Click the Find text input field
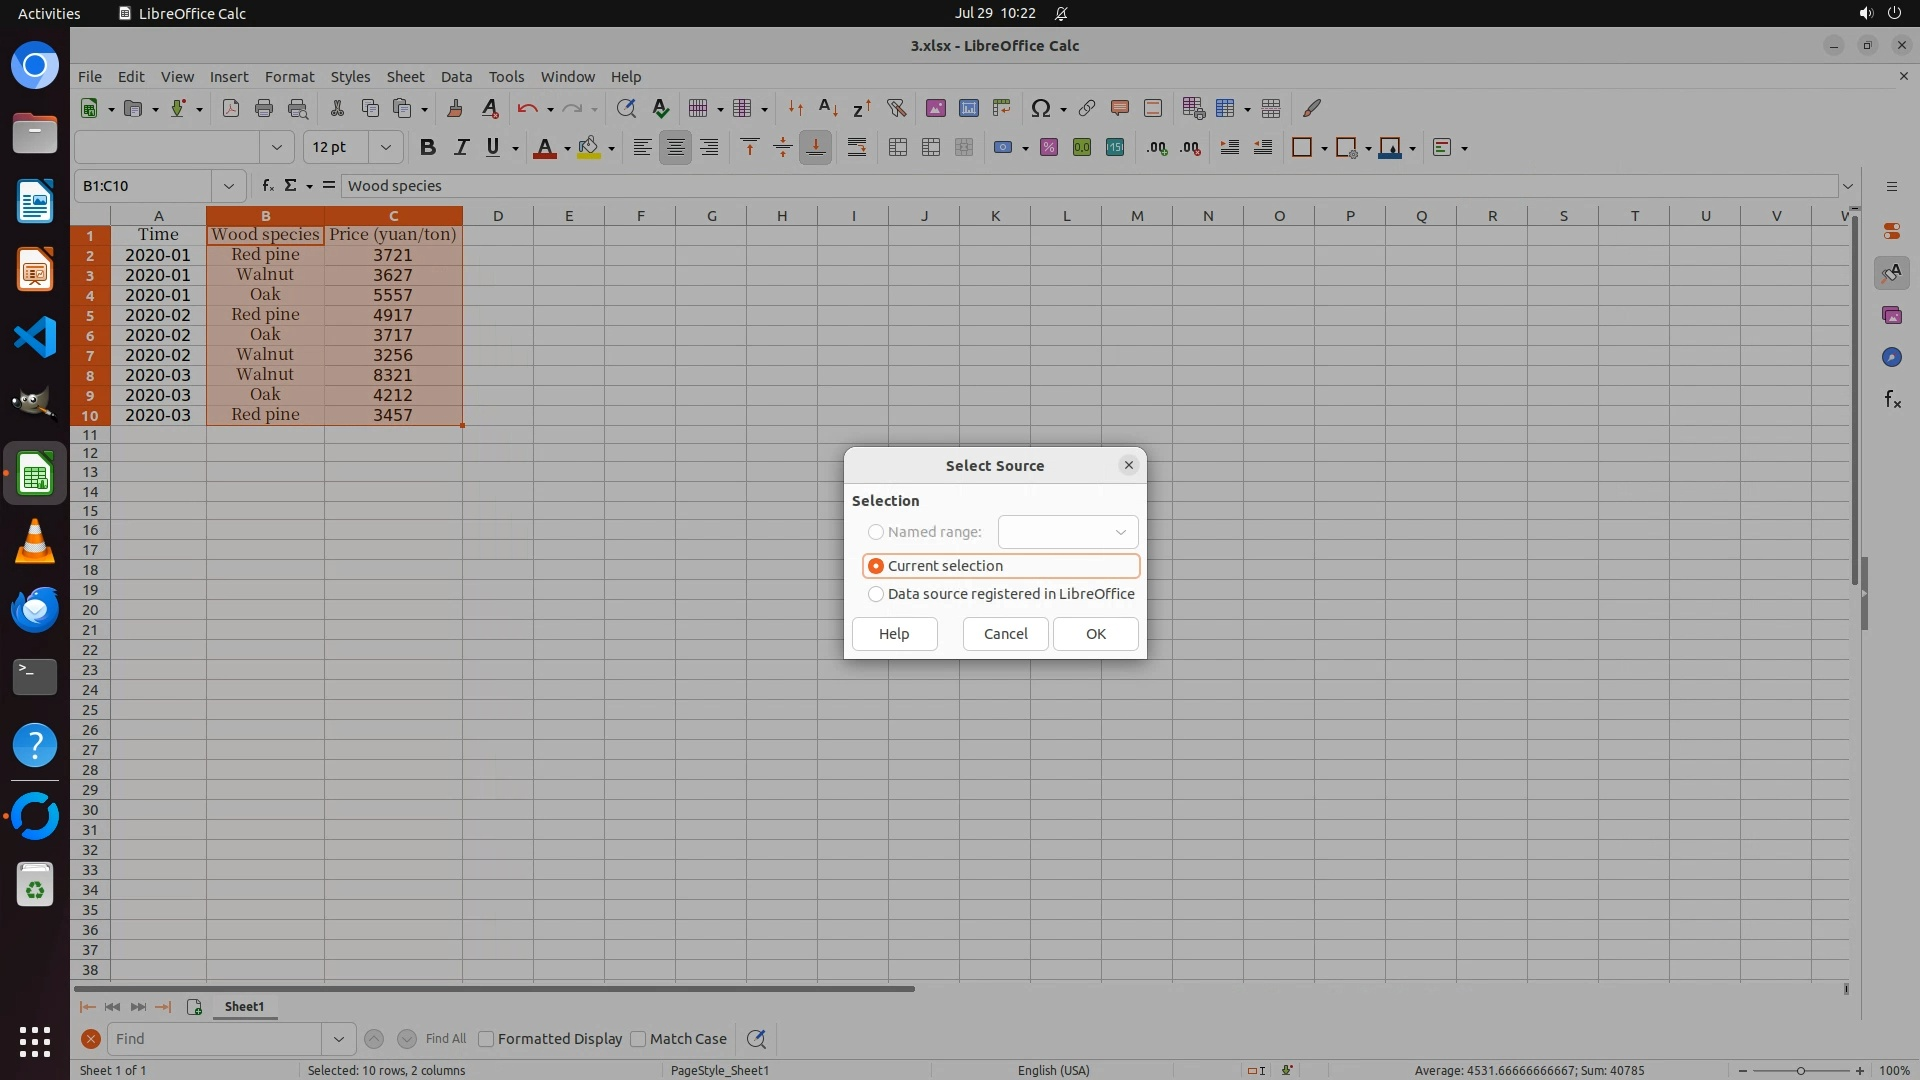This screenshot has height=1080, width=1920. (x=215, y=1039)
